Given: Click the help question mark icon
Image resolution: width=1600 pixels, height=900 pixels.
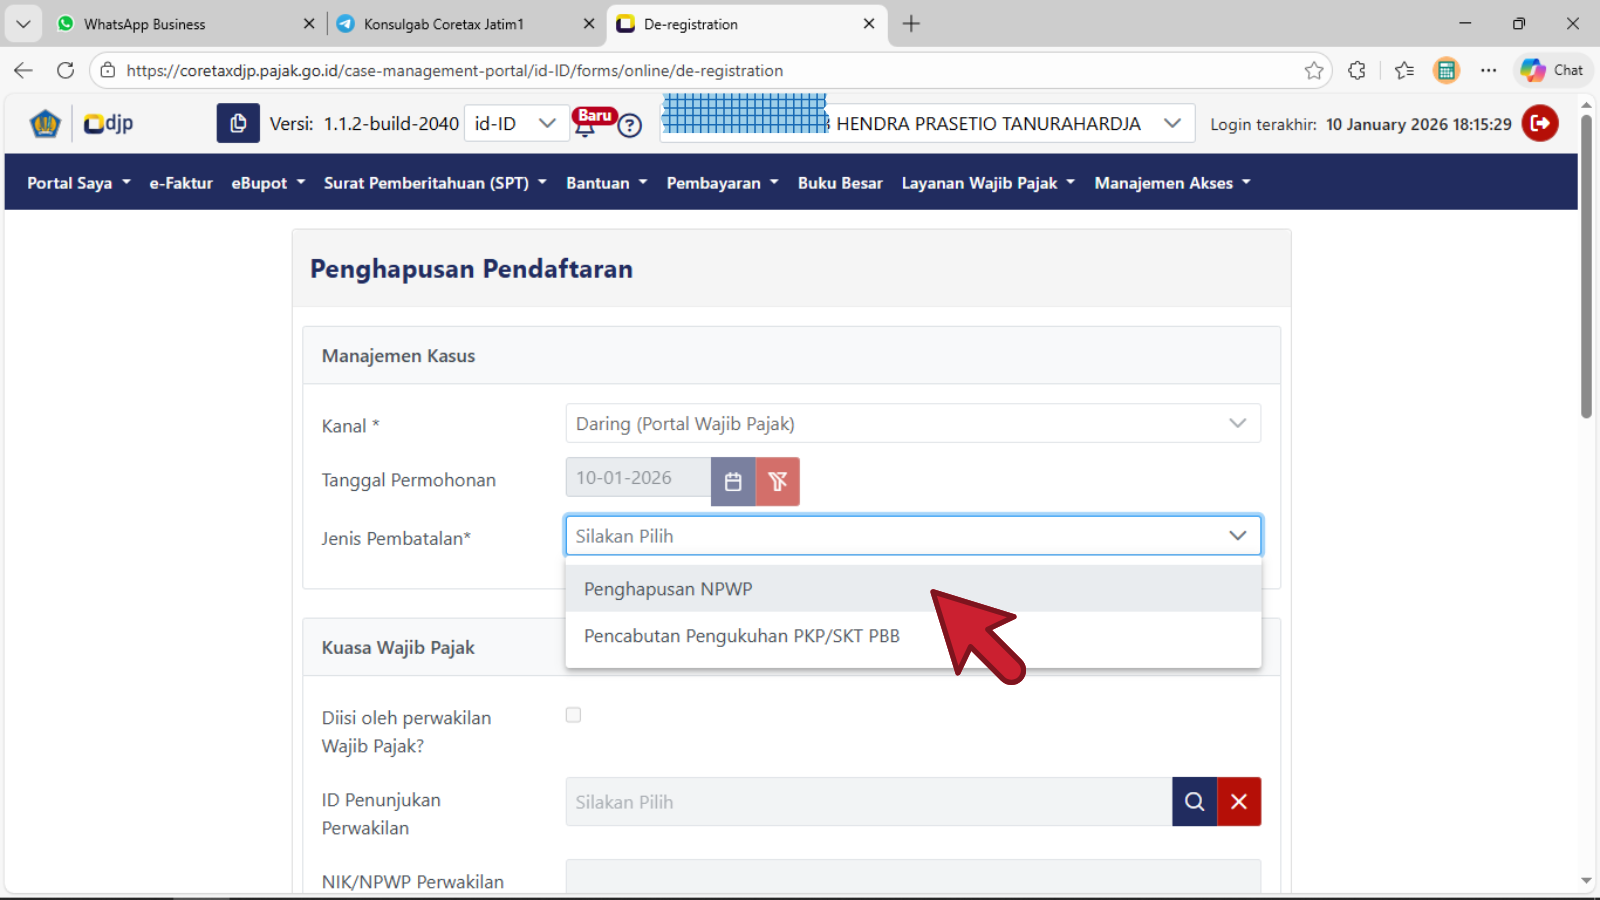Looking at the screenshot, I should pos(629,126).
